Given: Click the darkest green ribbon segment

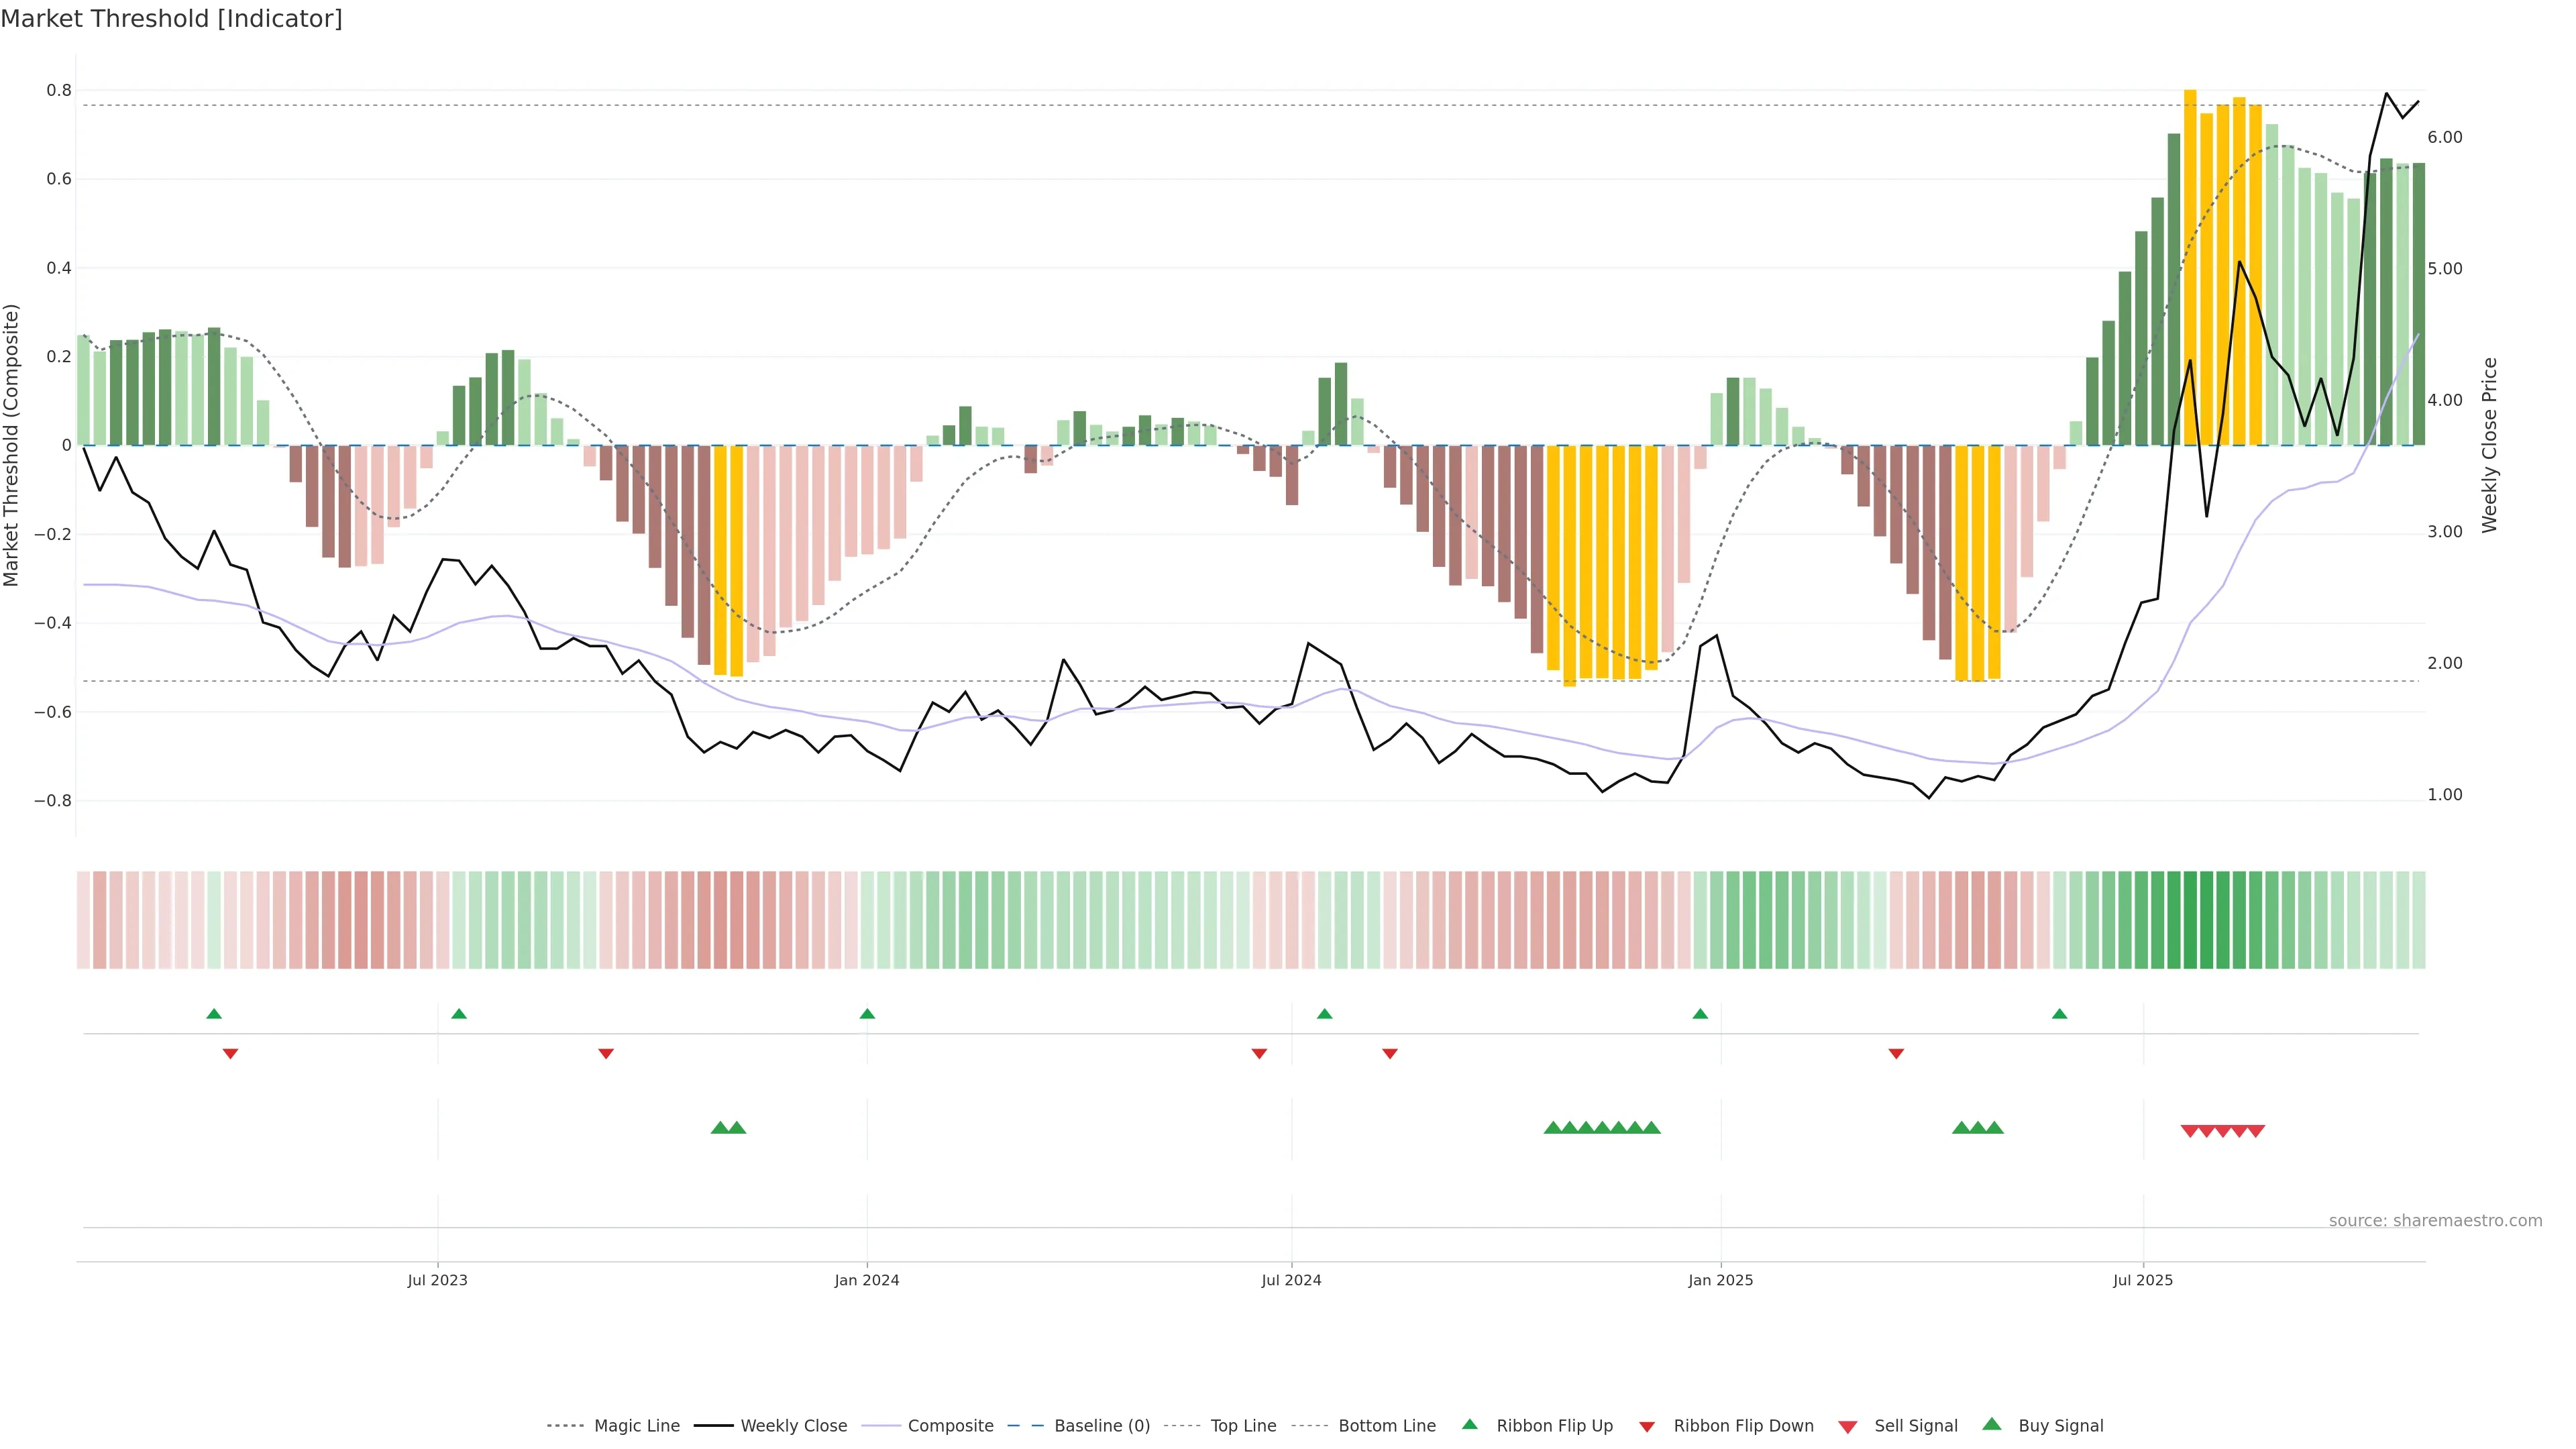Looking at the screenshot, I should [2190, 920].
